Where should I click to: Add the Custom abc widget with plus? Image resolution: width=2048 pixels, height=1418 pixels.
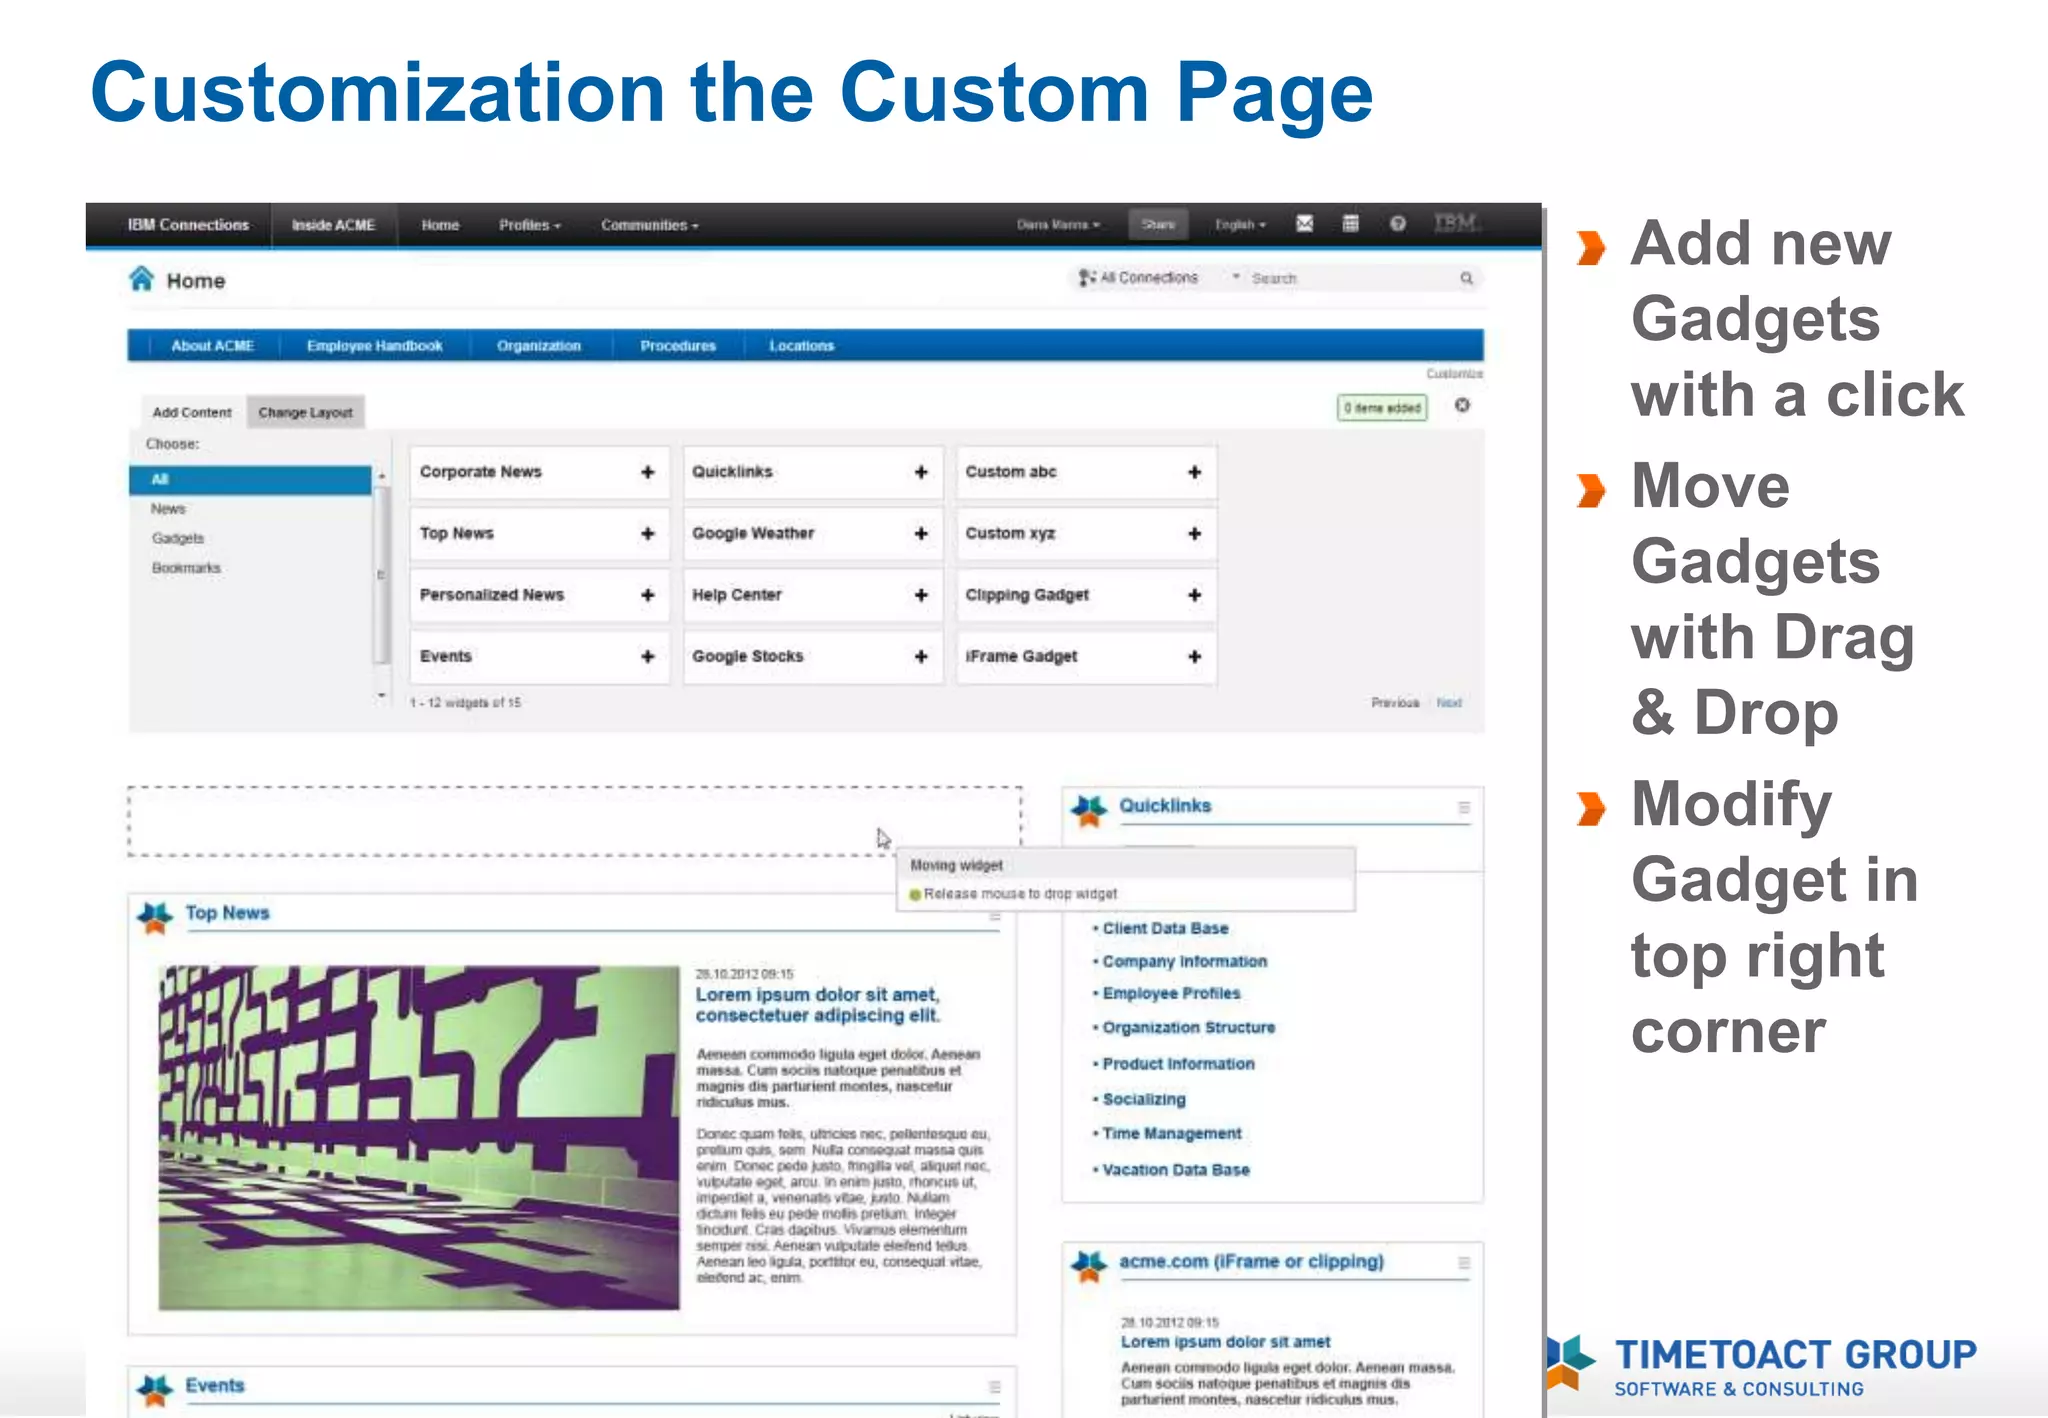pos(1194,472)
